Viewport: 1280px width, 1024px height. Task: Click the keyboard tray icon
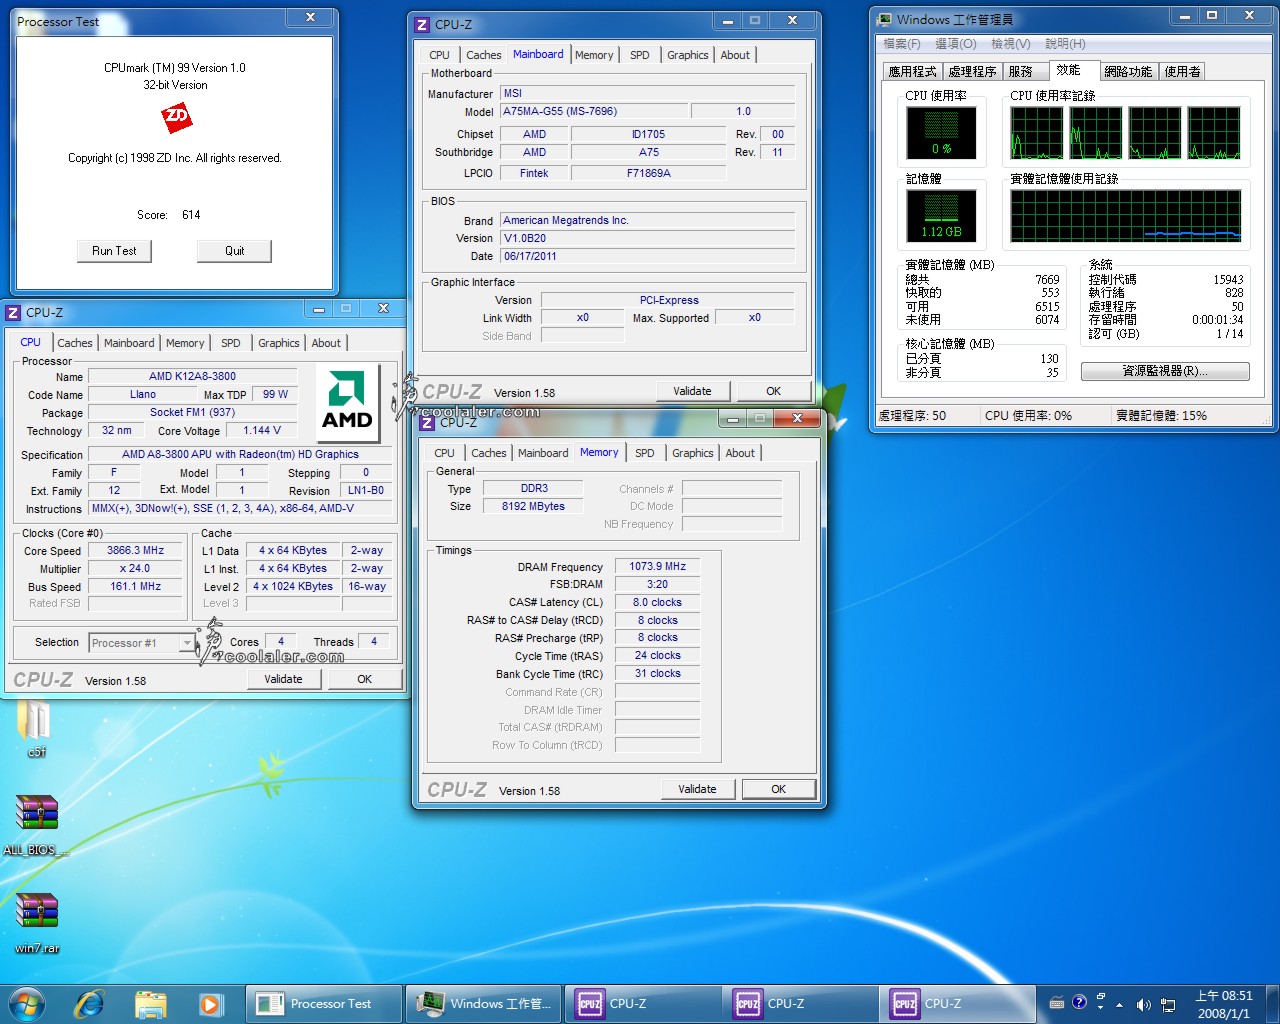[x=1057, y=1002]
